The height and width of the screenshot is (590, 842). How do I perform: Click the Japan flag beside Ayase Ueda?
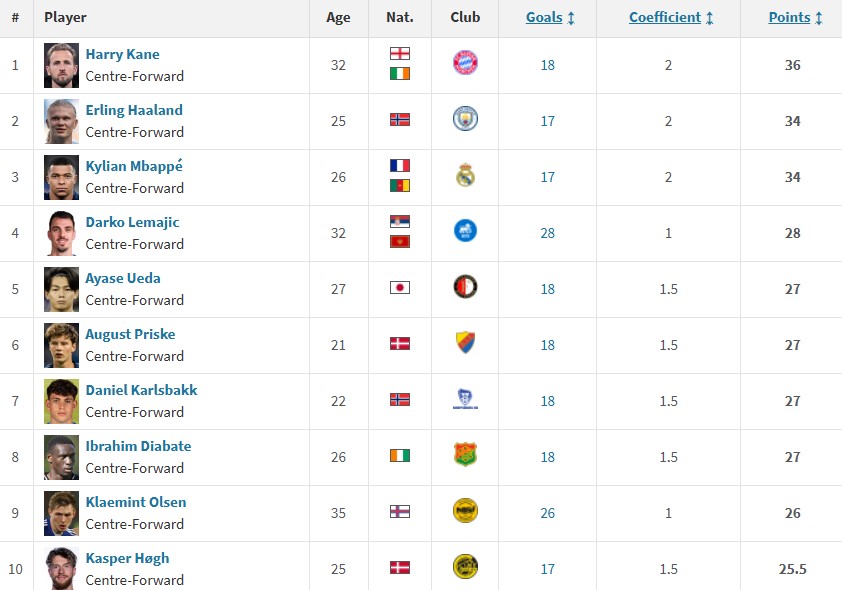coord(400,288)
